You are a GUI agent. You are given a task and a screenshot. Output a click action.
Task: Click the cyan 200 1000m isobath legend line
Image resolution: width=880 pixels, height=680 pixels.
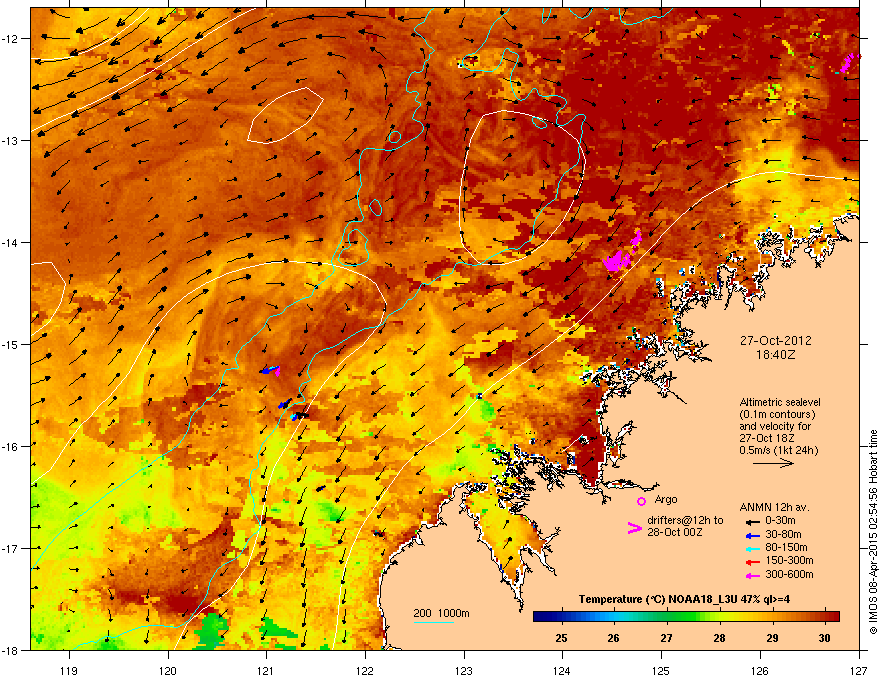(x=434, y=622)
